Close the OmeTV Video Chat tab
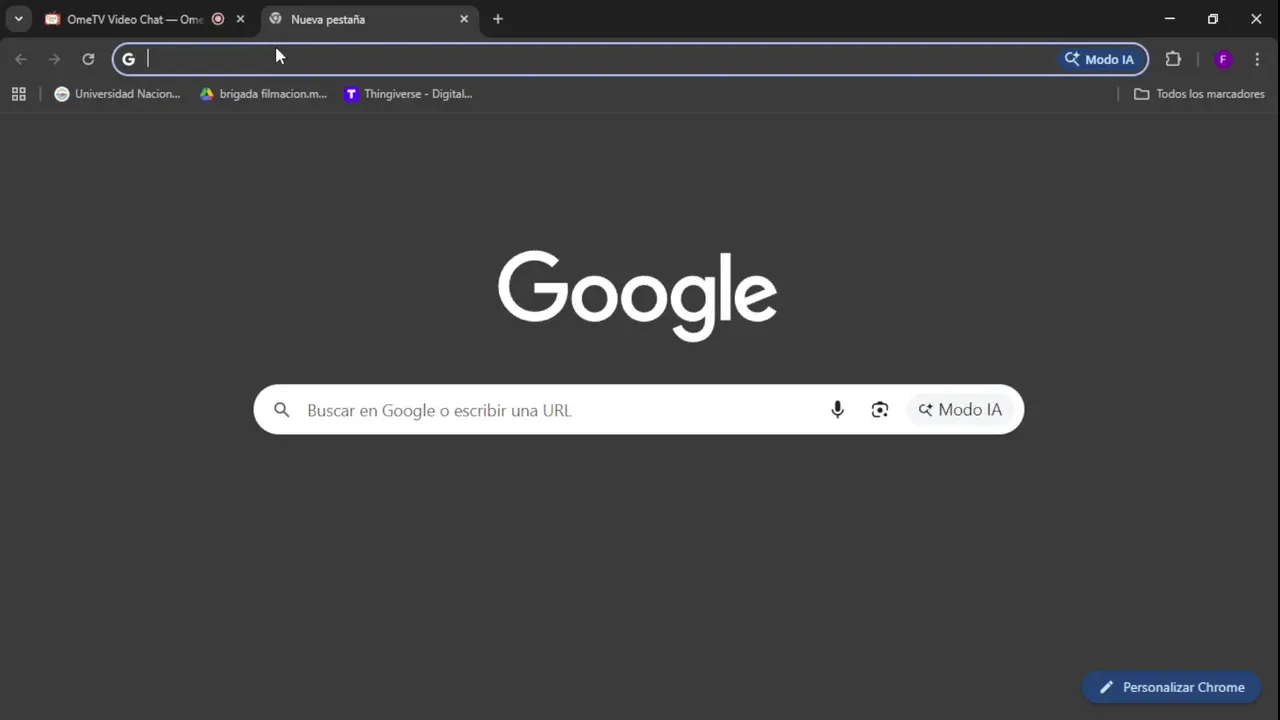 click(240, 19)
